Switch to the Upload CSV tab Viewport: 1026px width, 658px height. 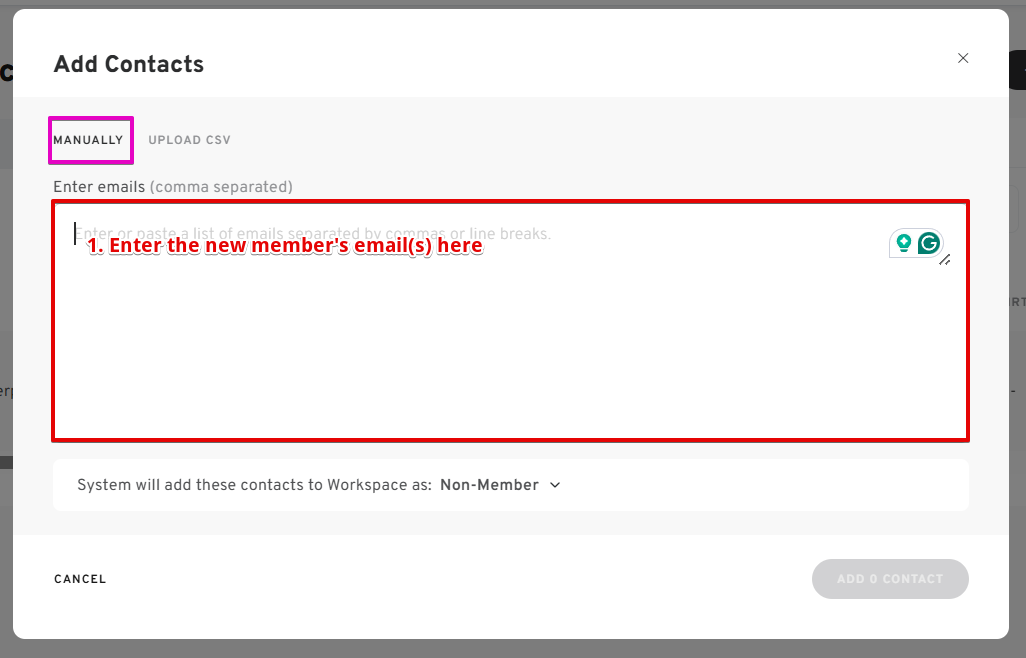coord(189,140)
